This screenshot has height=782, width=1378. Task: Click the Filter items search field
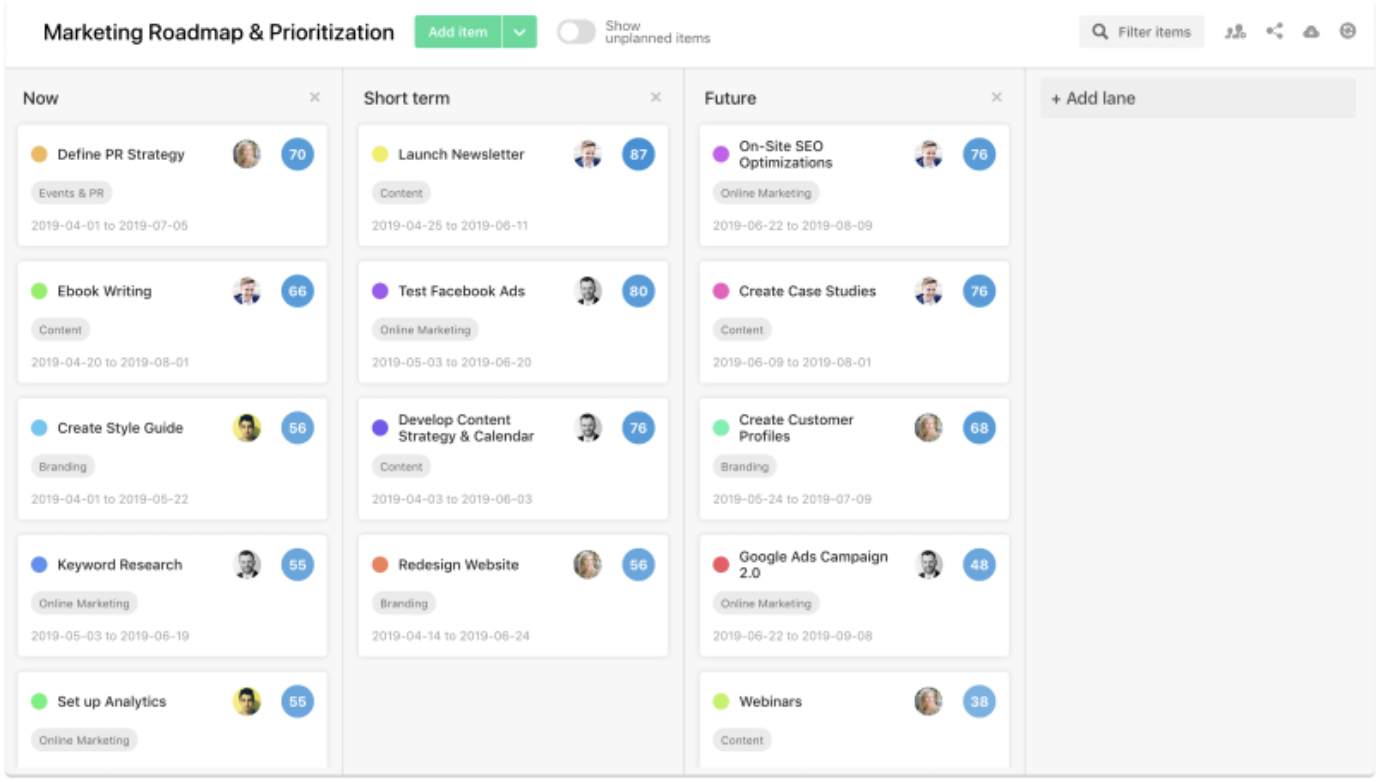1142,32
